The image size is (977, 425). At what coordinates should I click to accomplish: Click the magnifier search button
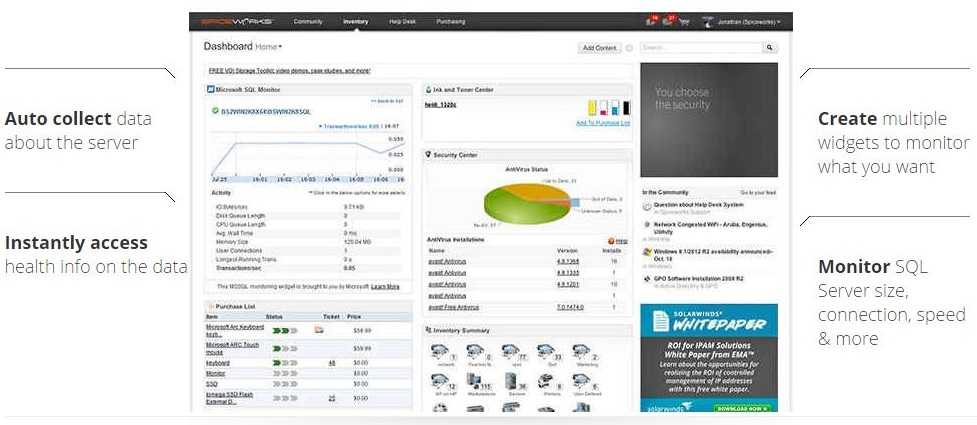770,47
